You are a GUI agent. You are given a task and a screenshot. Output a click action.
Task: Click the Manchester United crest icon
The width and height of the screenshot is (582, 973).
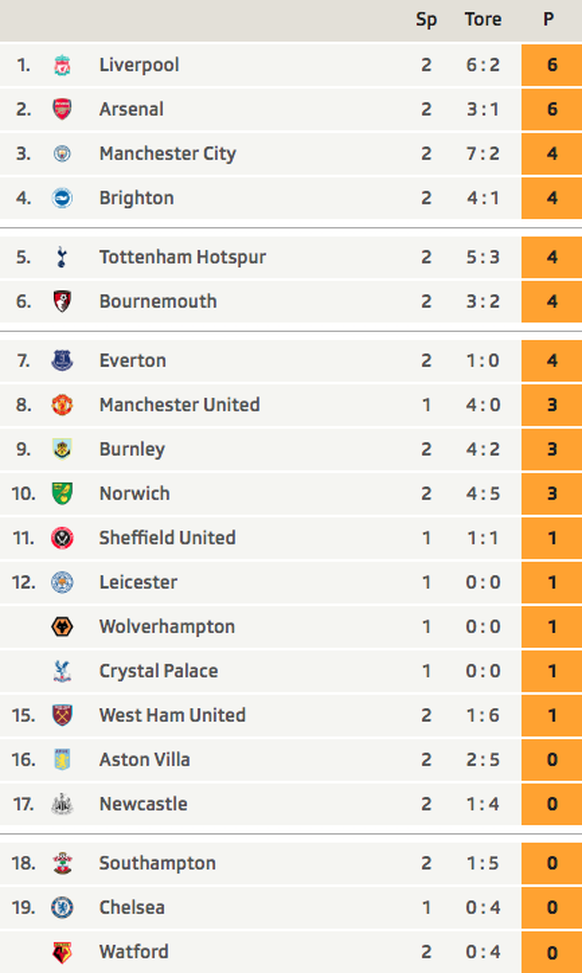[x=62, y=405]
